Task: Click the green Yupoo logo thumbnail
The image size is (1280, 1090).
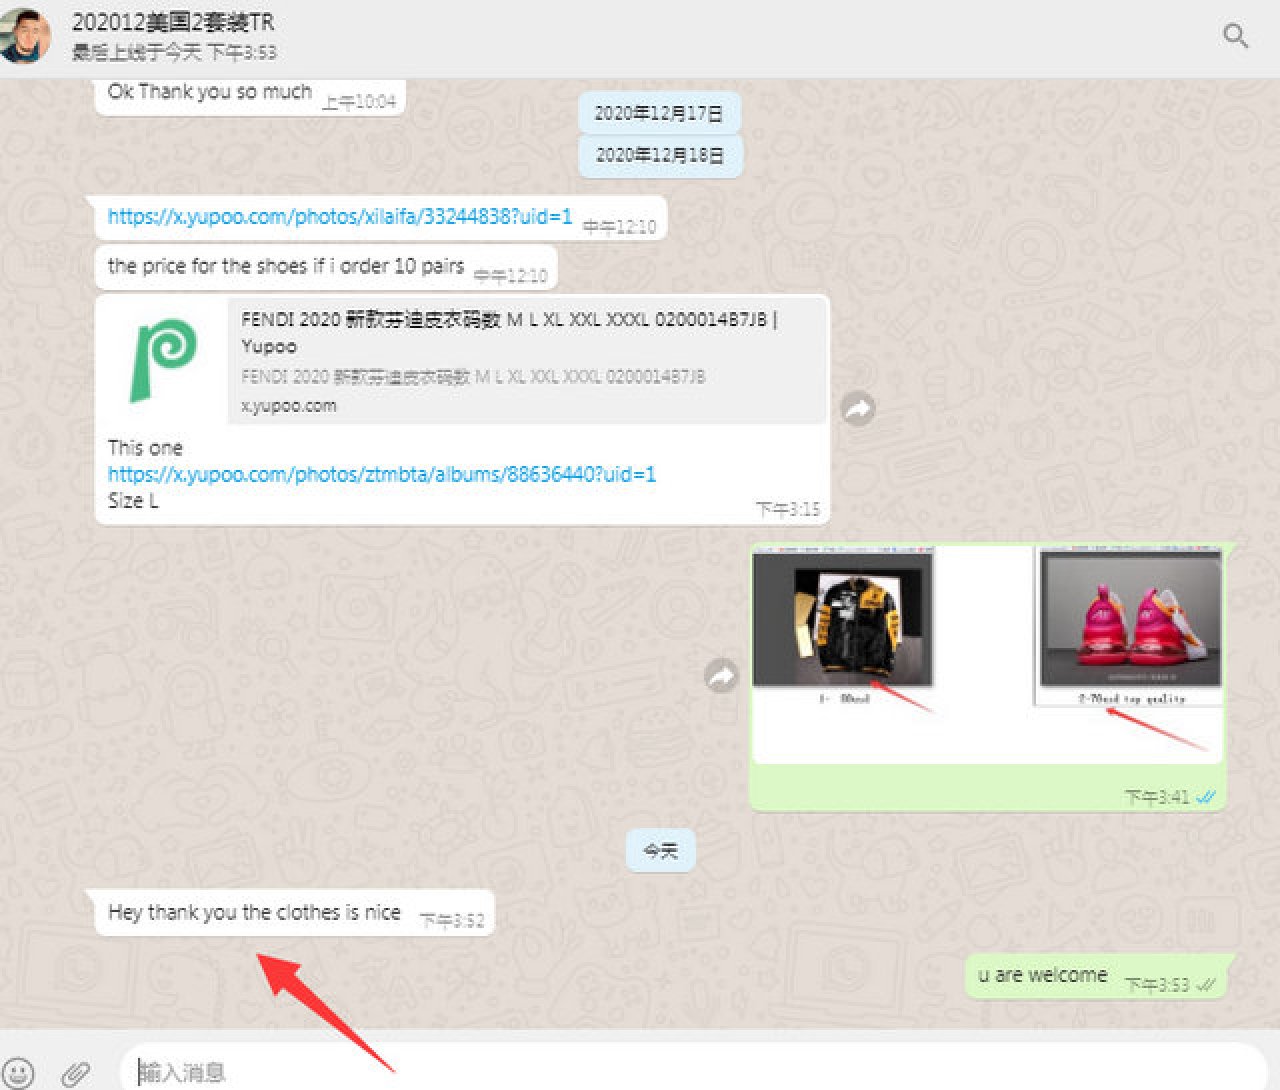Action: (x=163, y=360)
